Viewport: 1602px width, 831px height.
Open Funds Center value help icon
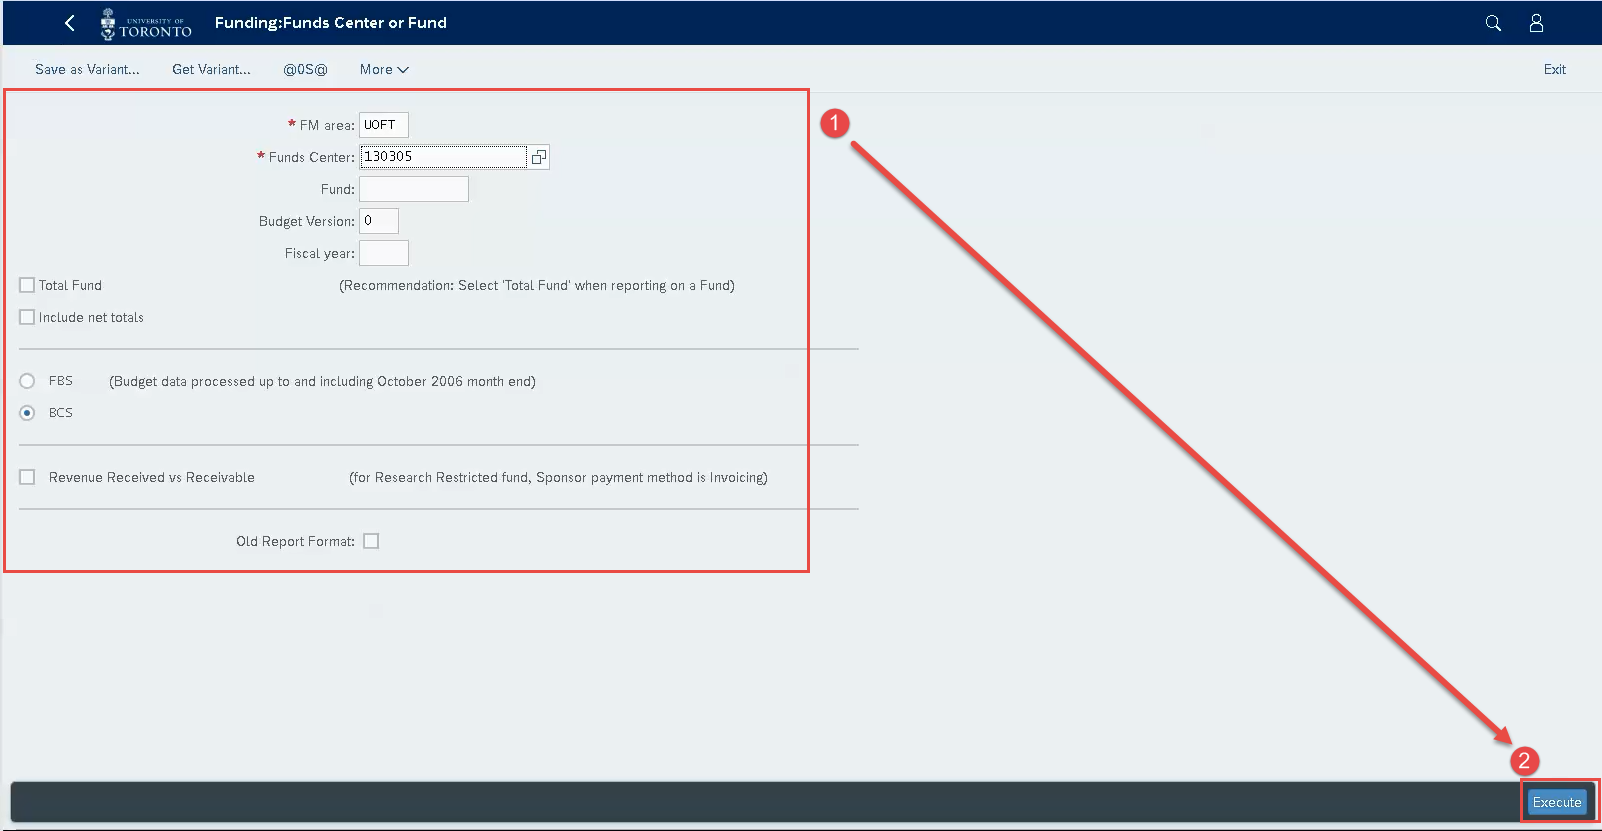(539, 157)
